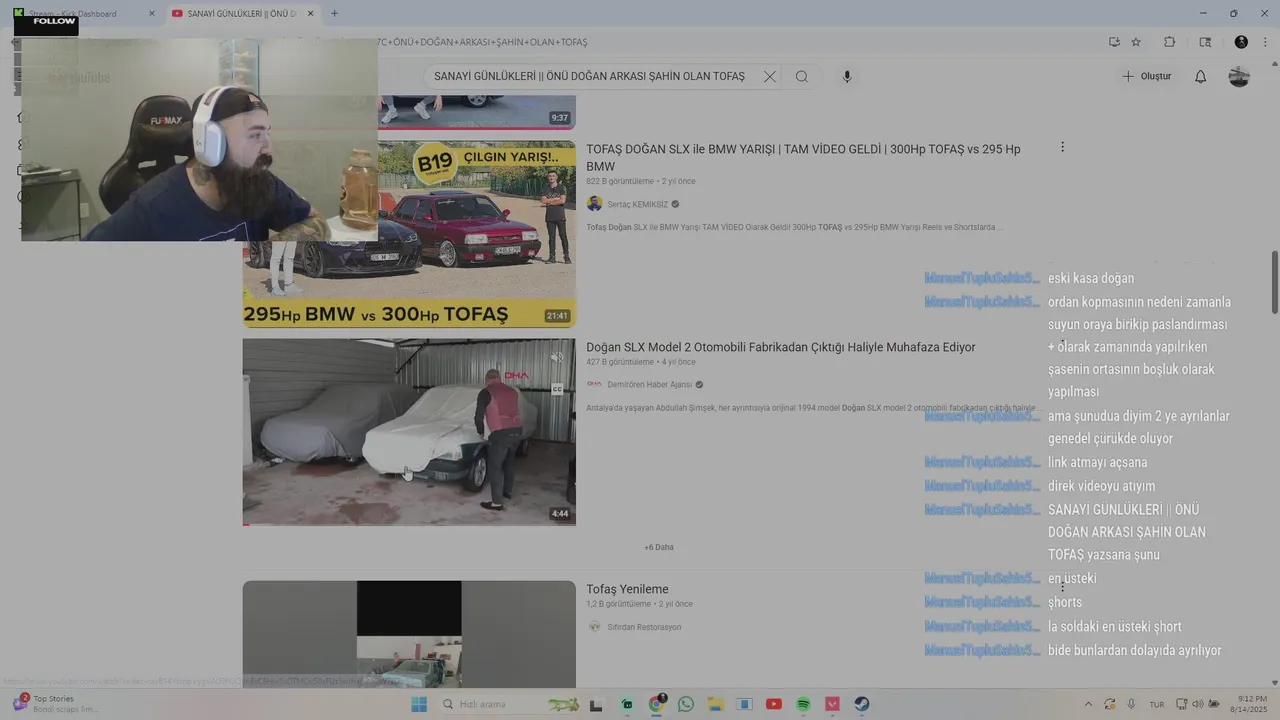This screenshot has height=720, width=1280.
Task: Click the magnifier search button
Action: 802,76
